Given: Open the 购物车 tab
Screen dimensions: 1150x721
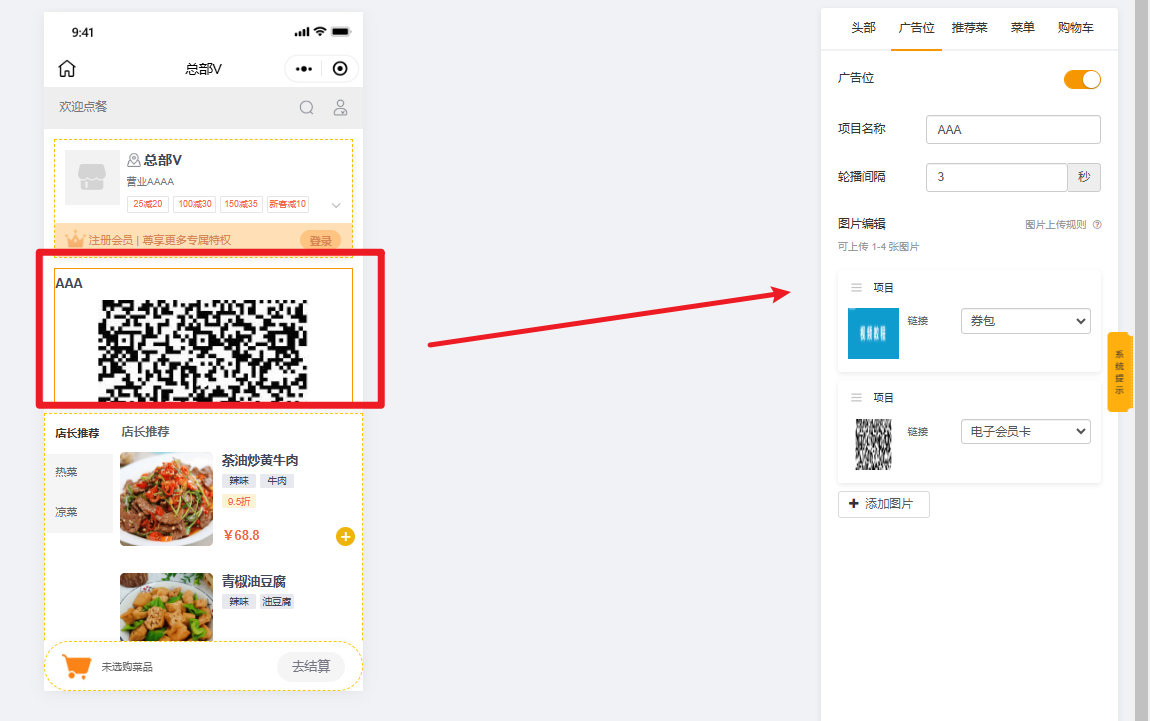Looking at the screenshot, I should point(1075,28).
